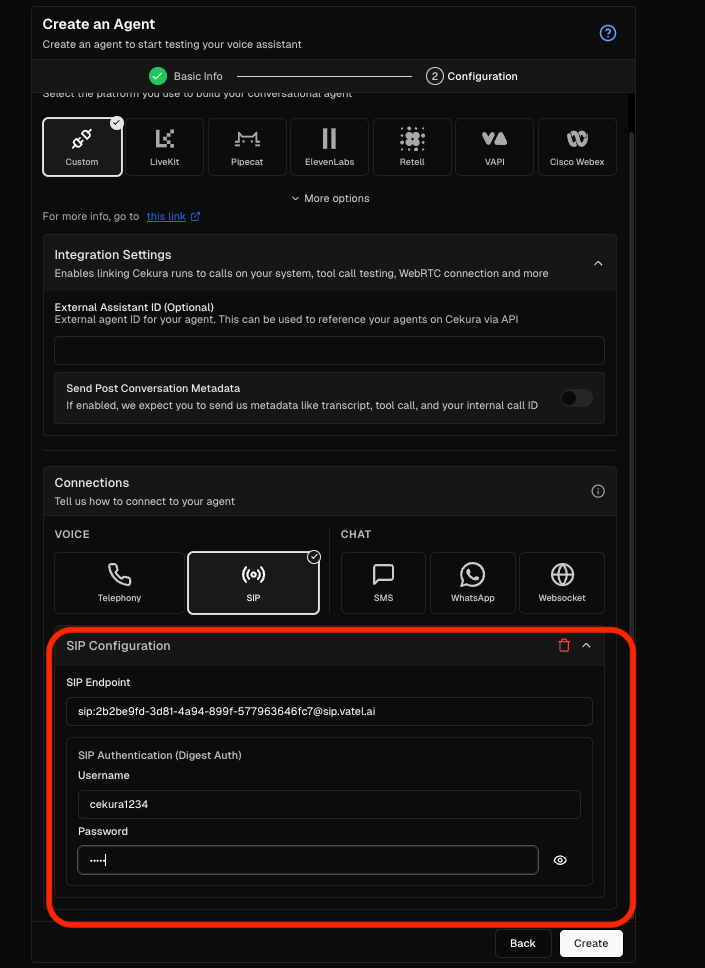Click the 'VOICE' section label
Image resolution: width=705 pixels, height=968 pixels.
(72, 534)
